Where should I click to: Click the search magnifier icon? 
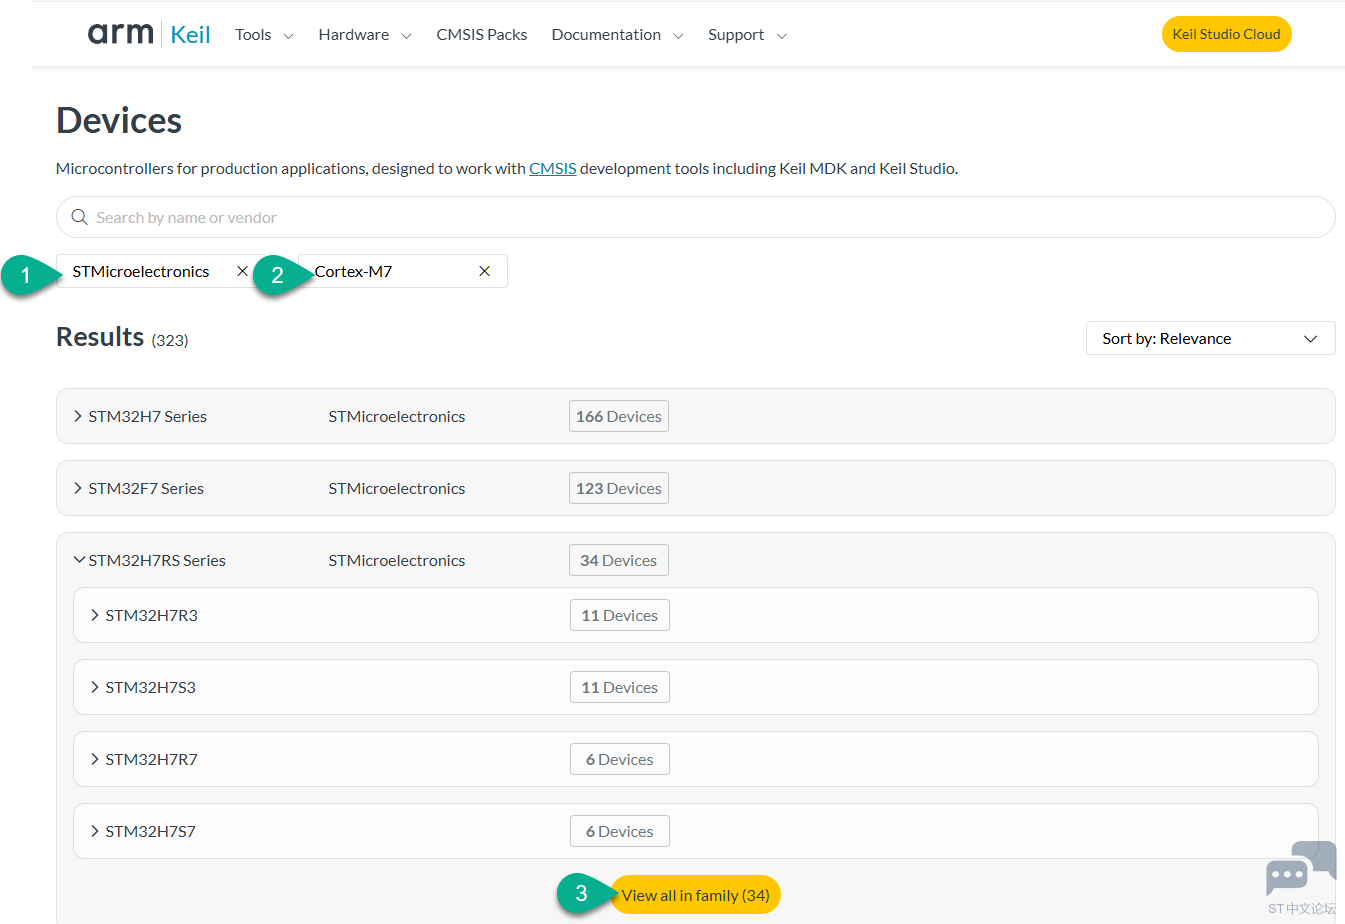point(79,217)
